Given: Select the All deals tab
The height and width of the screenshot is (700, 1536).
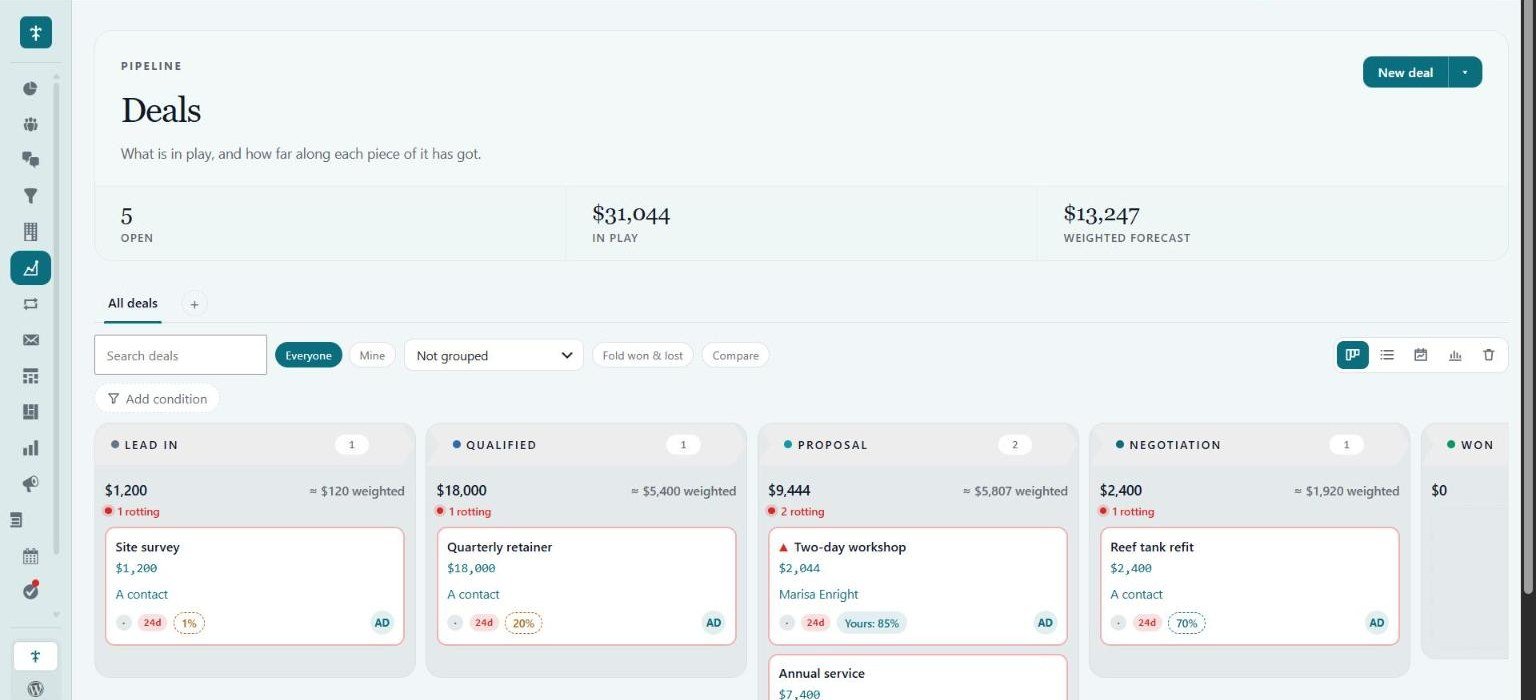Looking at the screenshot, I should tap(133, 303).
